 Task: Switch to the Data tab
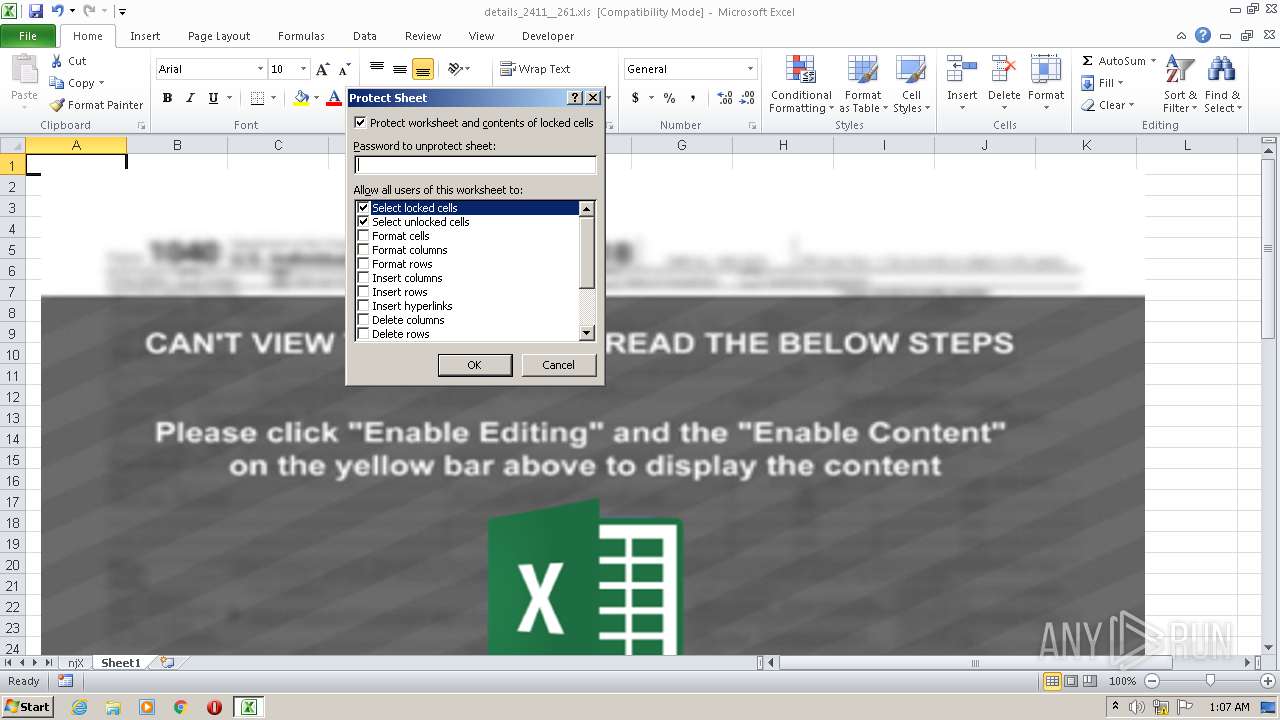coord(365,36)
